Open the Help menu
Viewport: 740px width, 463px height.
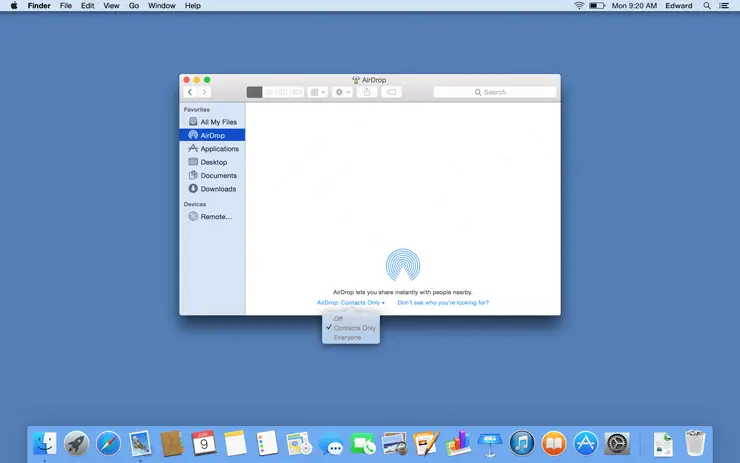pyautogui.click(x=193, y=6)
